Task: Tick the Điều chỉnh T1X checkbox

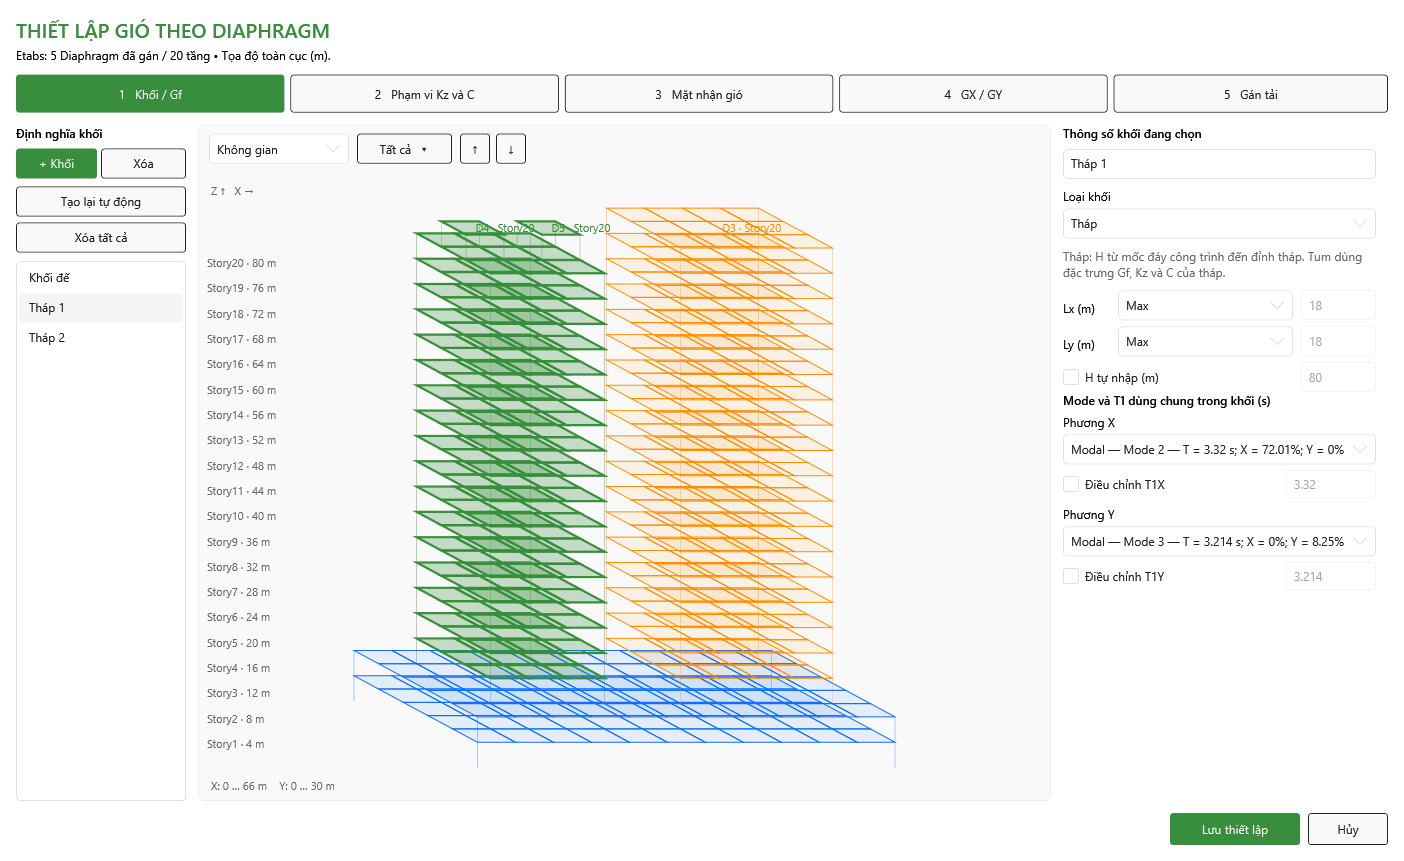Action: coord(1071,484)
